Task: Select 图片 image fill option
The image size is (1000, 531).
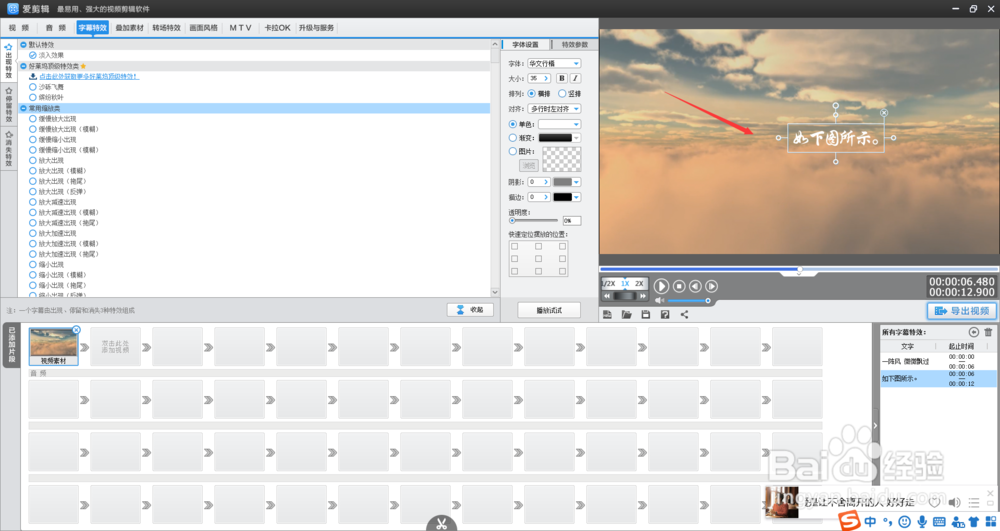Action: tap(513, 152)
